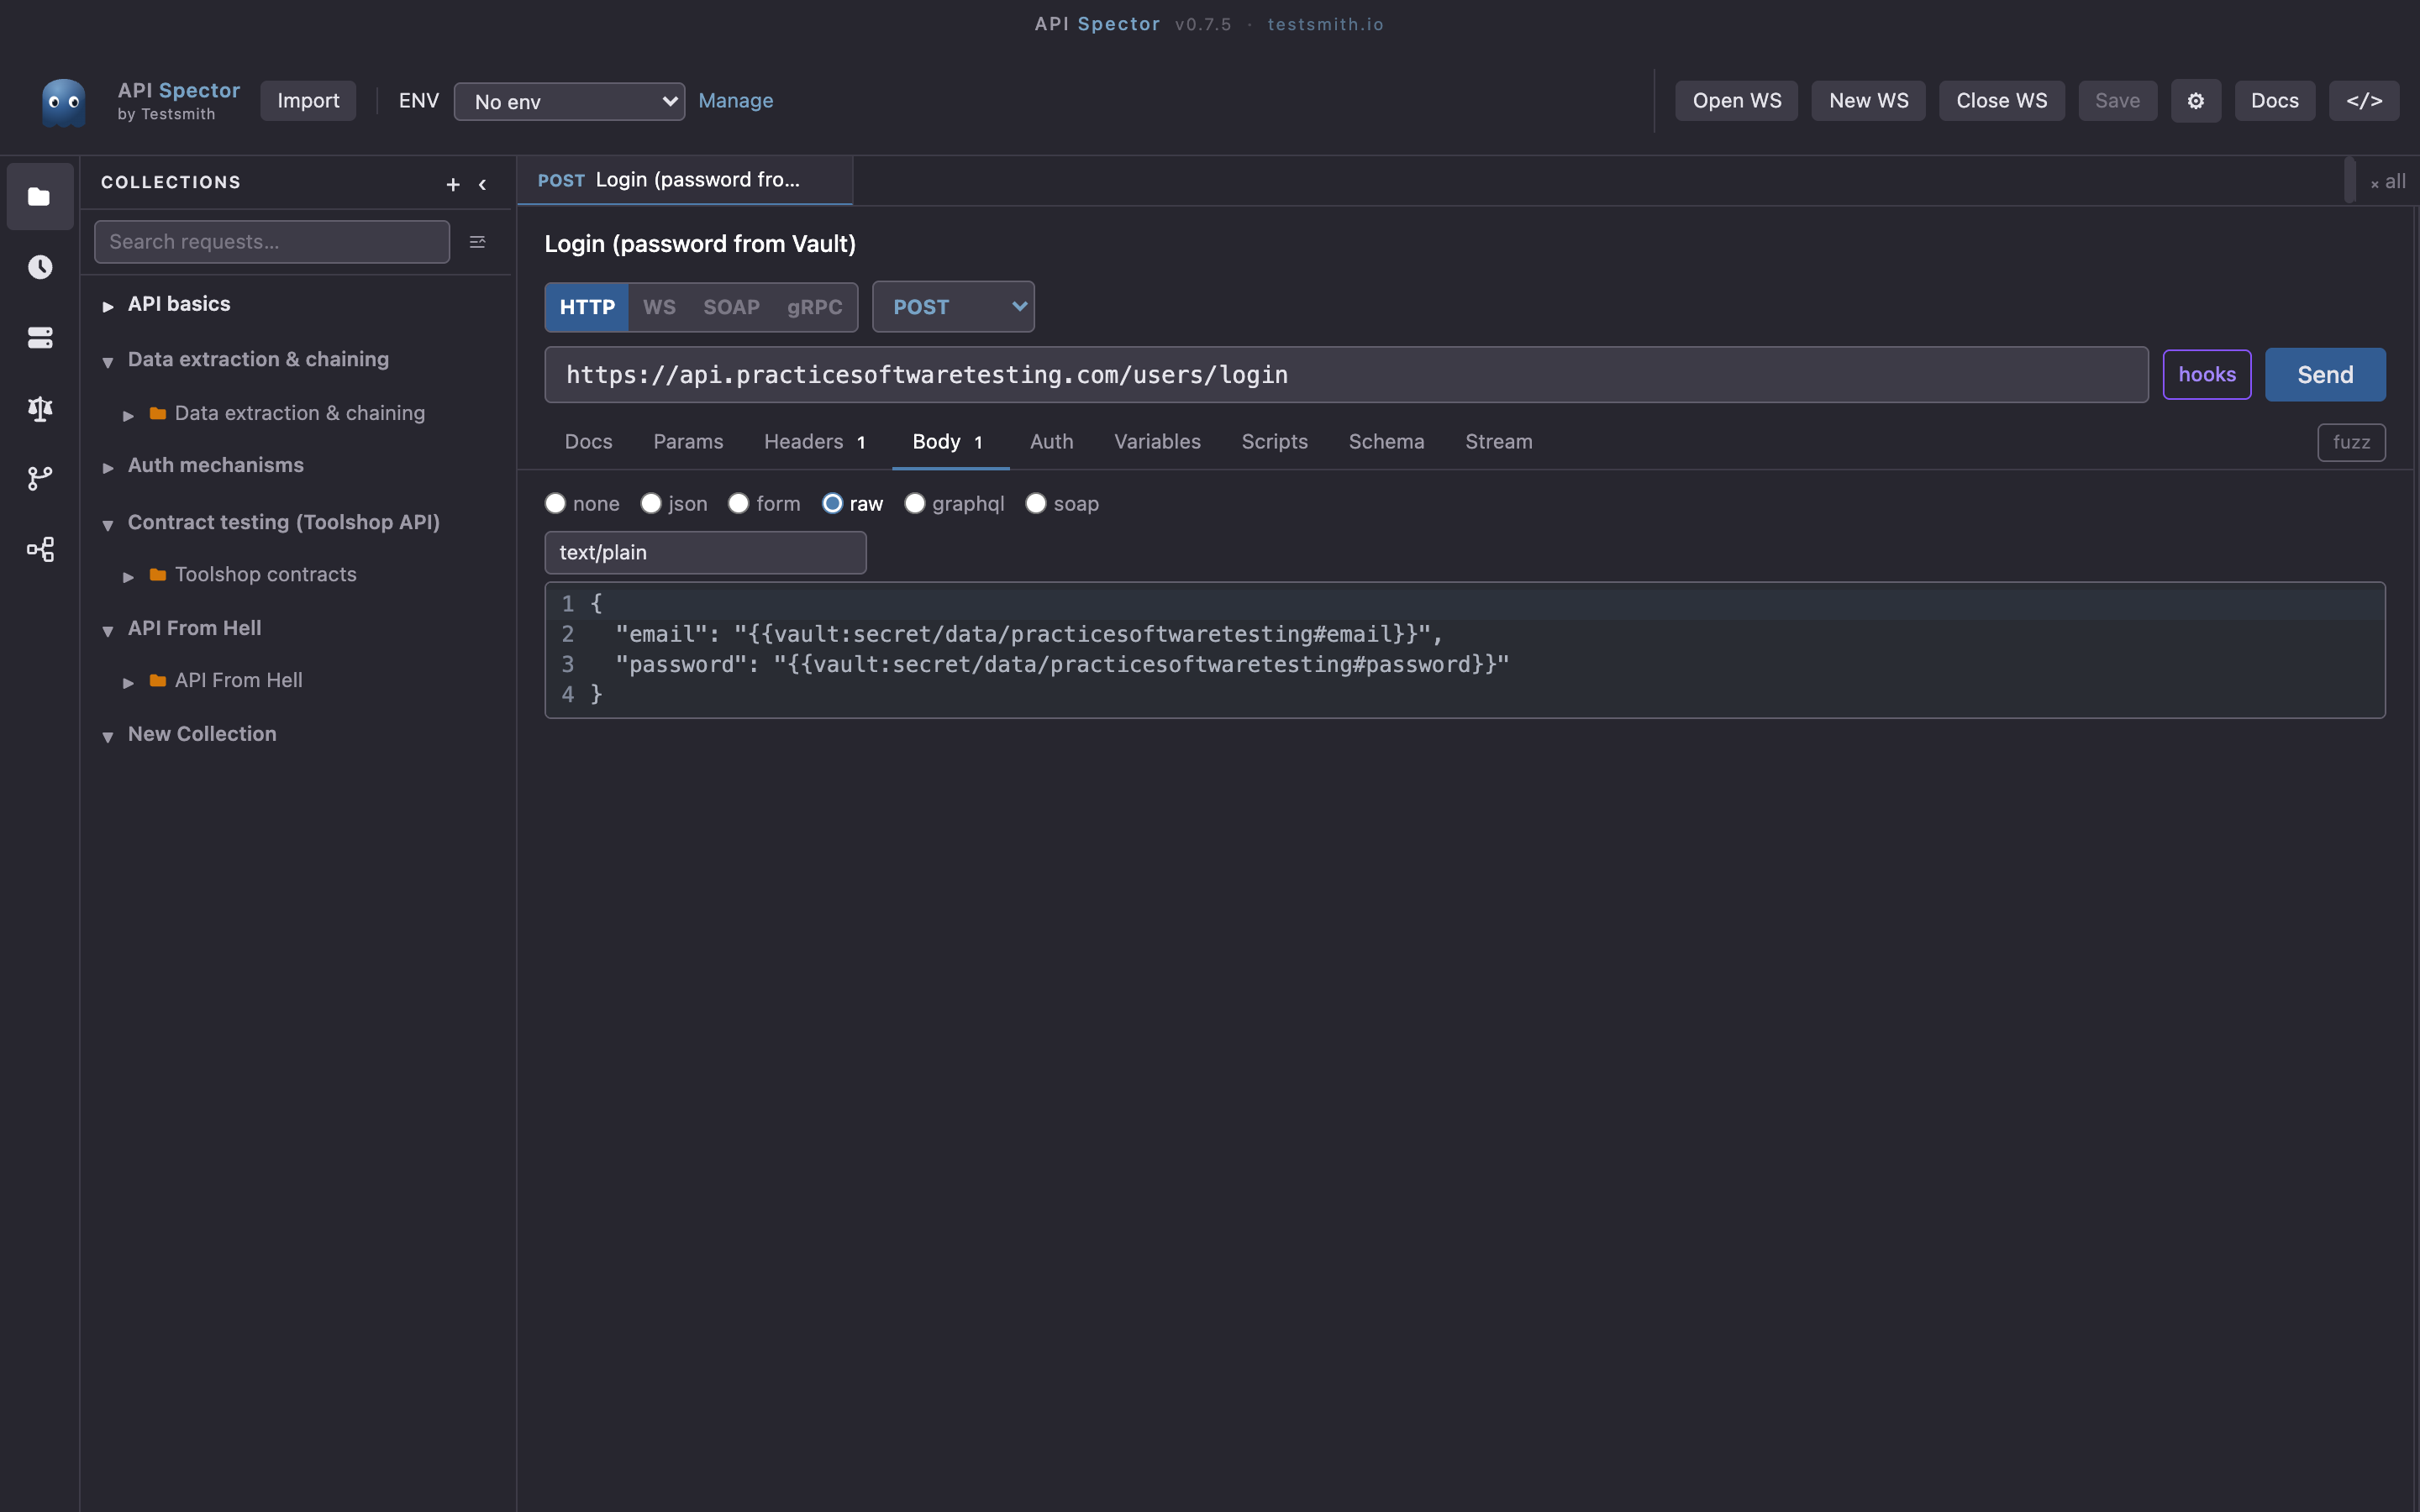Expand the Data extraction & chaining subfolder
This screenshot has height=1512, width=2420.
pos(128,415)
